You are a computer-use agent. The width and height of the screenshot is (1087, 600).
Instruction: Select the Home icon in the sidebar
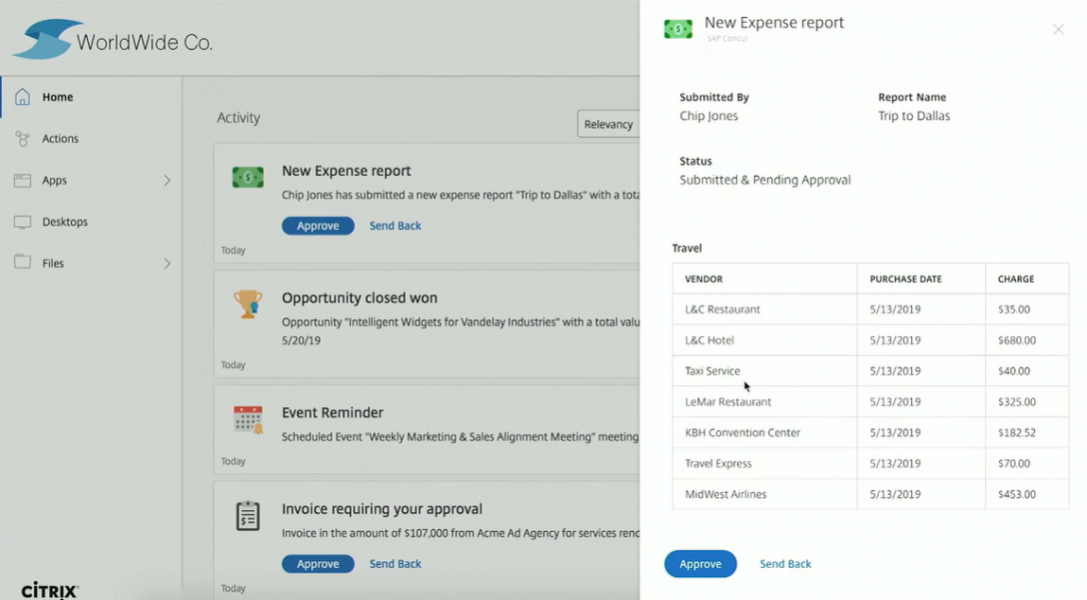click(25, 97)
